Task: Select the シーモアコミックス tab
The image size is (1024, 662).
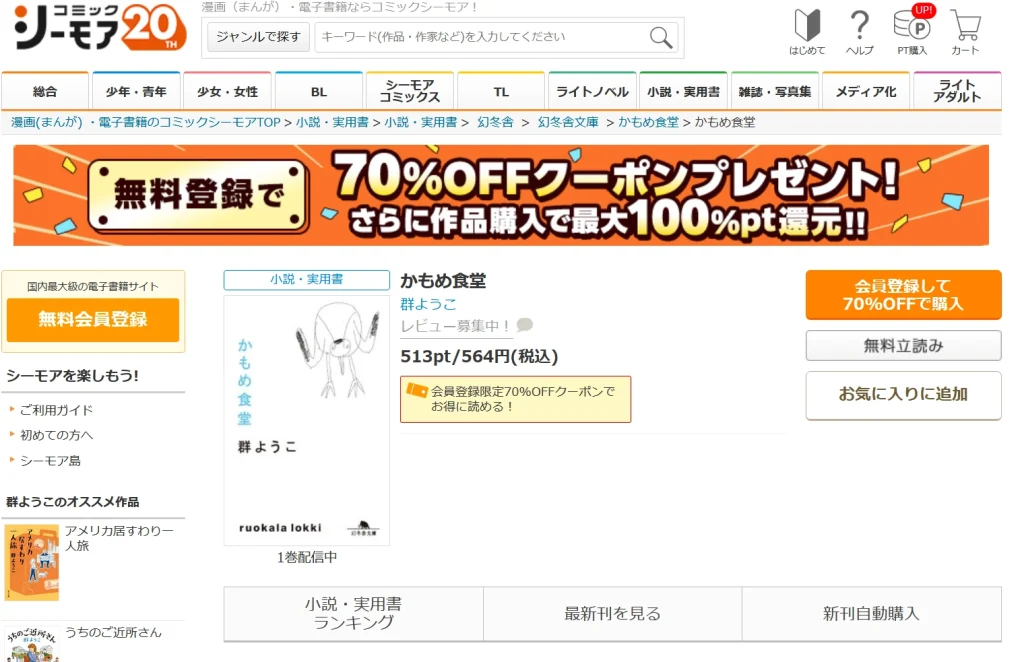Action: pyautogui.click(x=410, y=91)
